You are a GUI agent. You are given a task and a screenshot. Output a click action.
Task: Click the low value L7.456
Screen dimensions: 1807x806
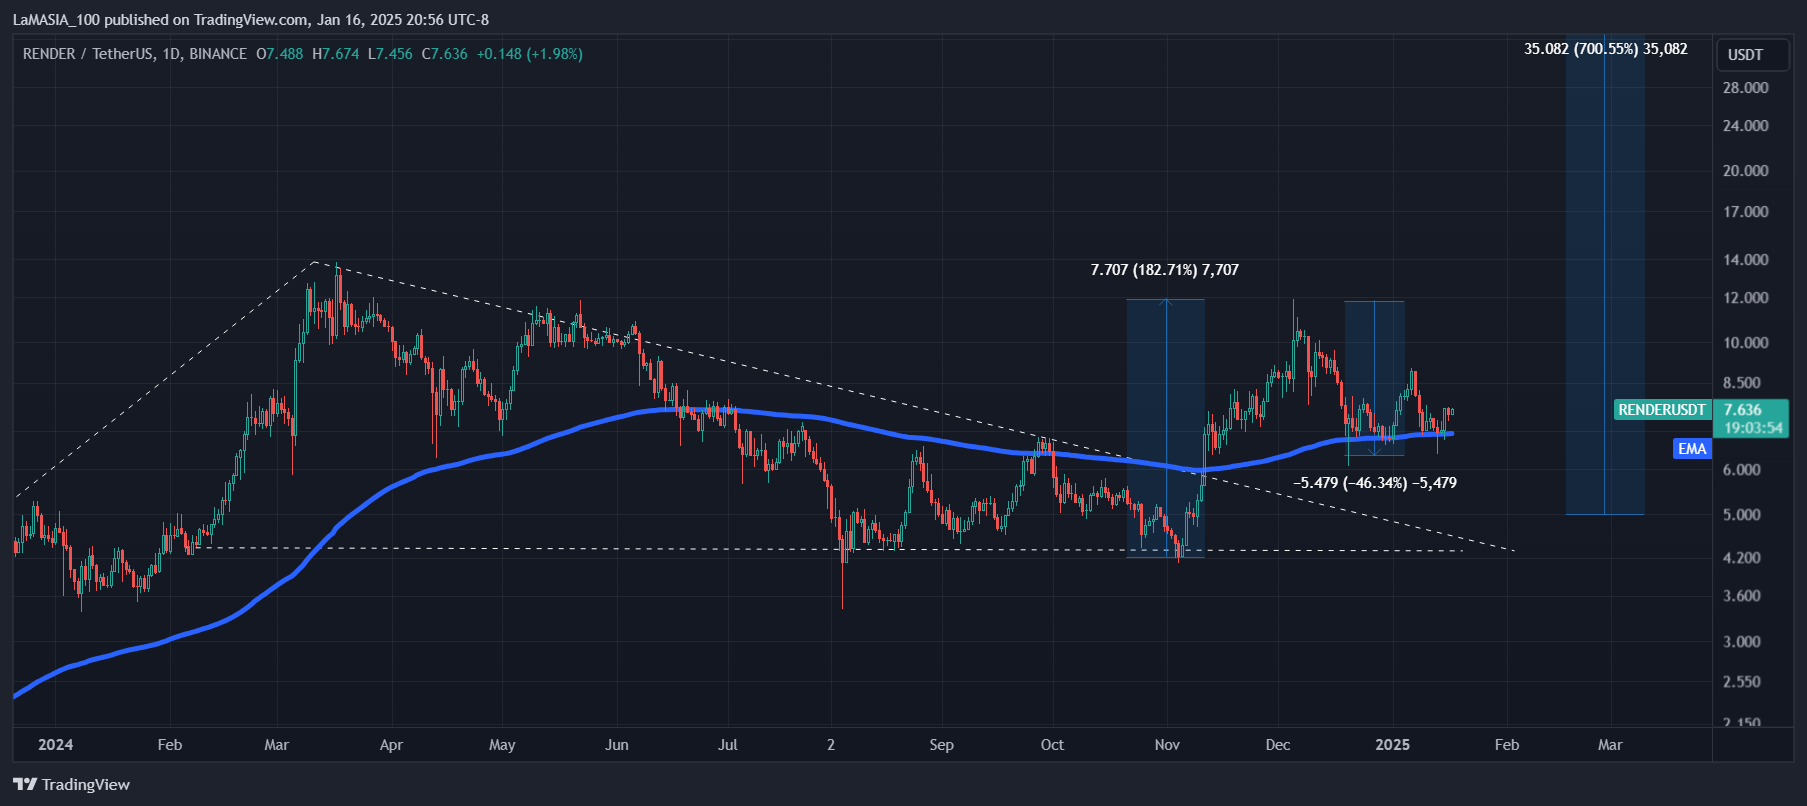(390, 54)
